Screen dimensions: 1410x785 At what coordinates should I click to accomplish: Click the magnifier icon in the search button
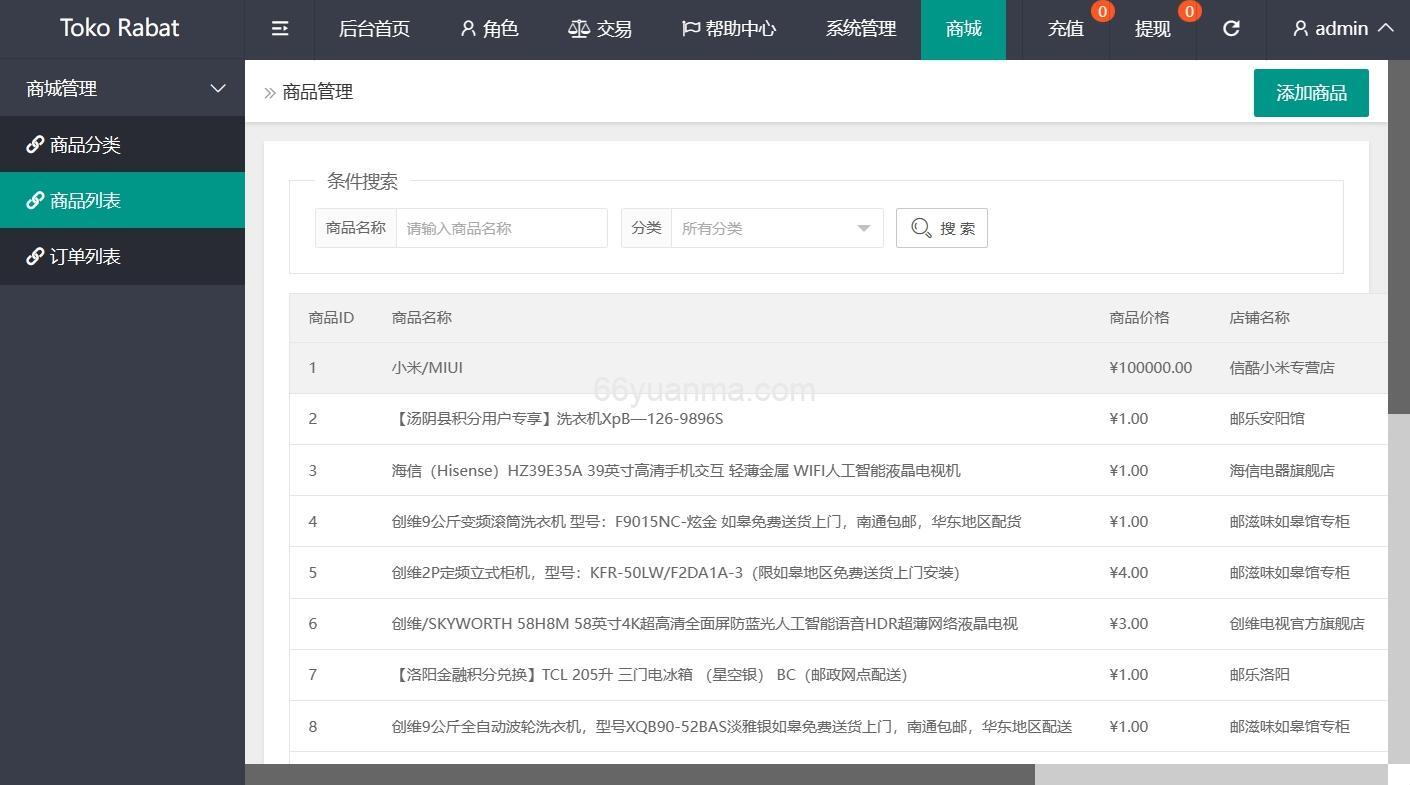click(921, 228)
